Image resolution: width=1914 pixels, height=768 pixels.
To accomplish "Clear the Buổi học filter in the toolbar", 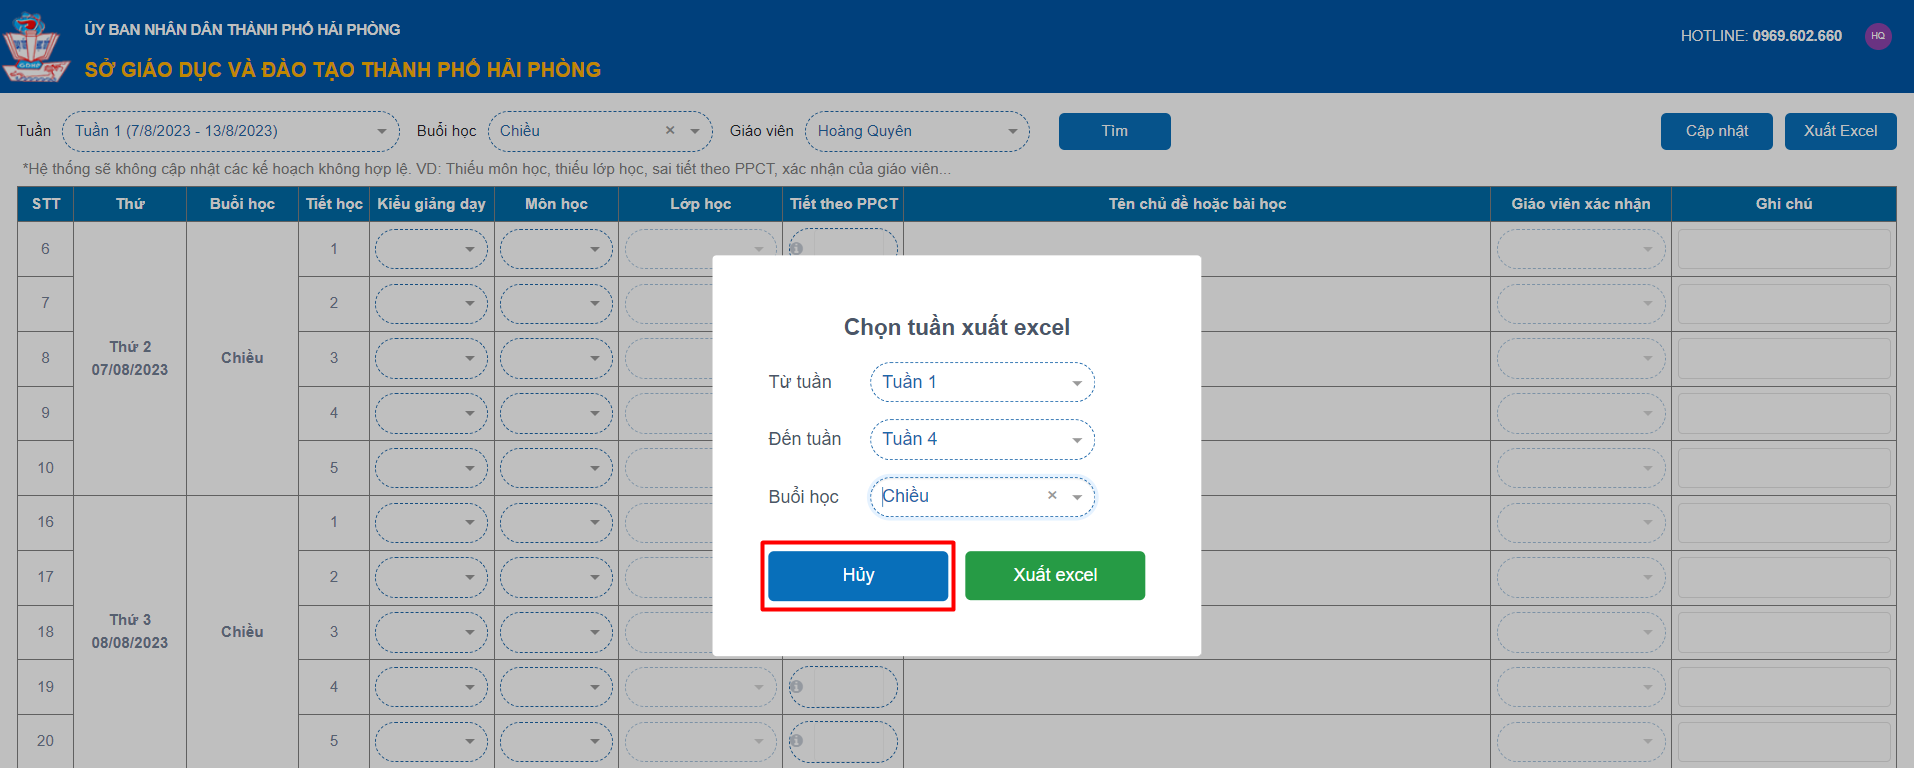I will 670,131.
